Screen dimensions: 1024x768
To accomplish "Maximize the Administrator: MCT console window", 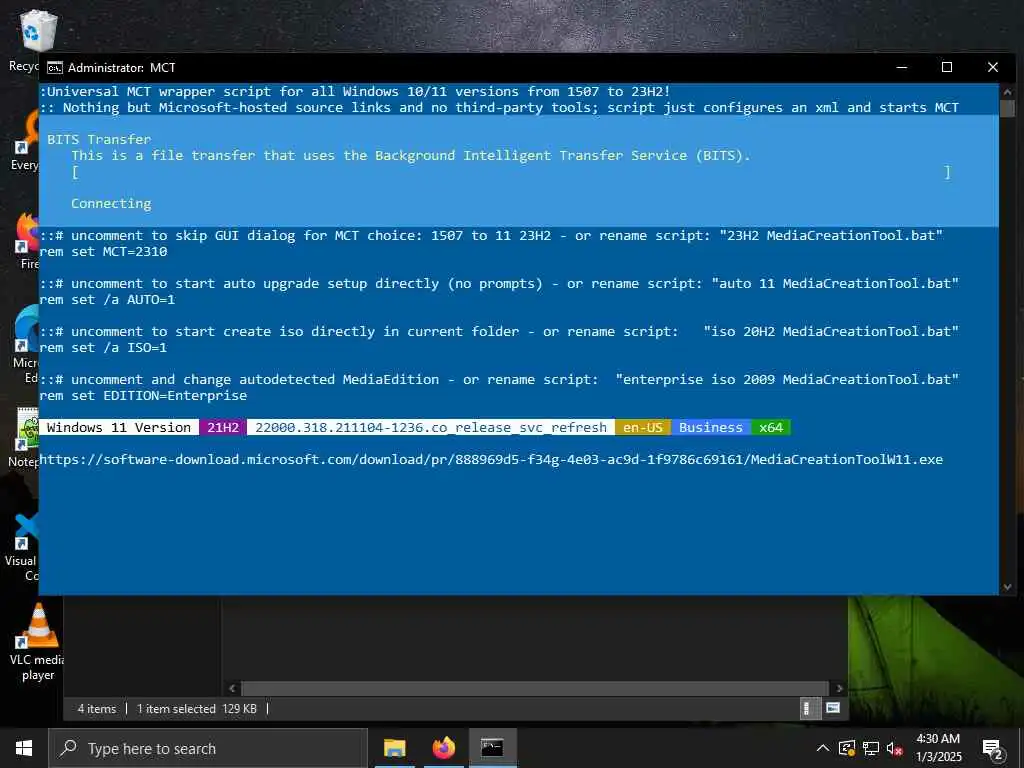I will point(947,67).
